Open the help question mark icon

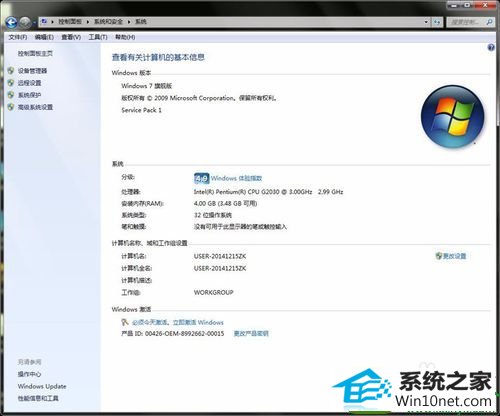pyautogui.click(x=491, y=48)
